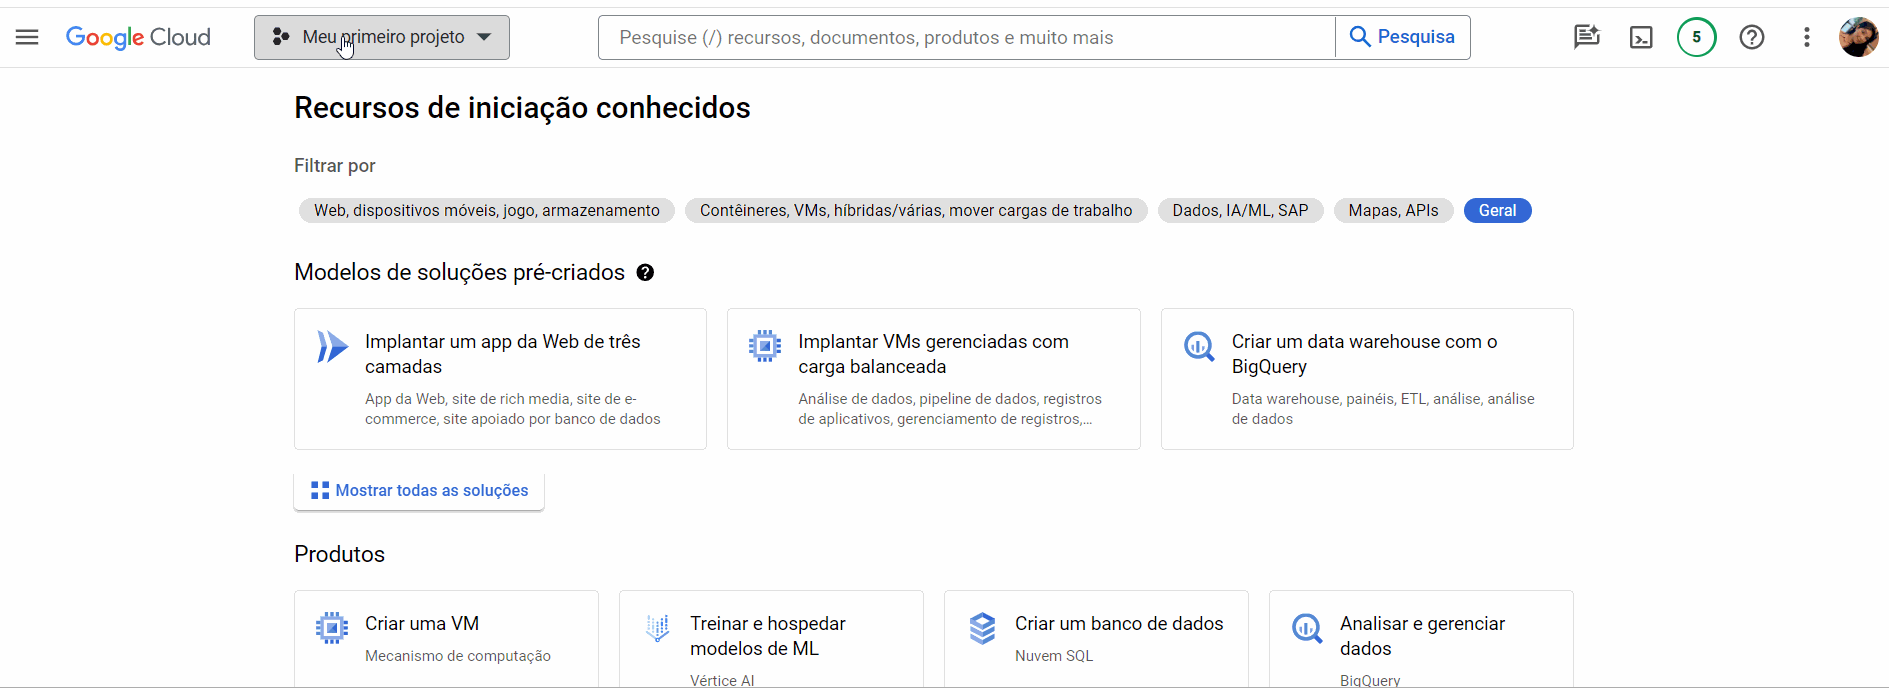
Task: Click the Nuvem SQL subtitle text
Action: point(1054,656)
